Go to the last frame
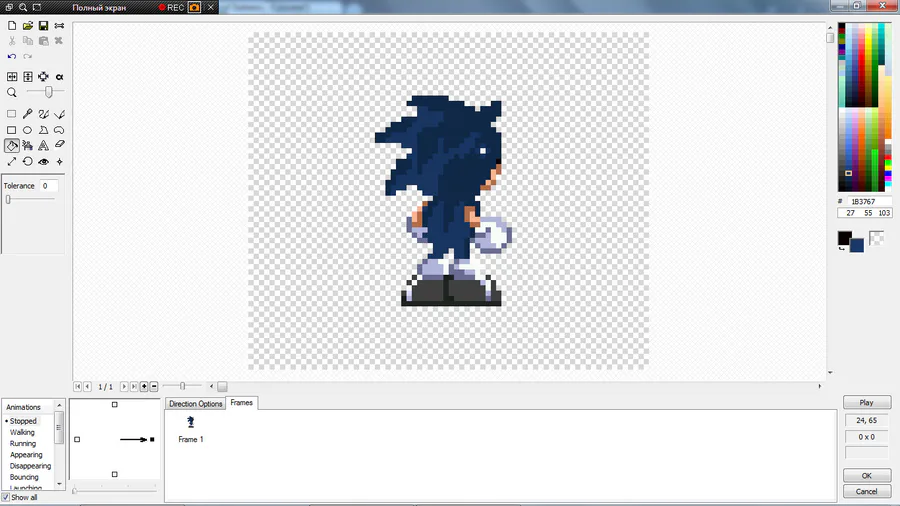 [134, 387]
